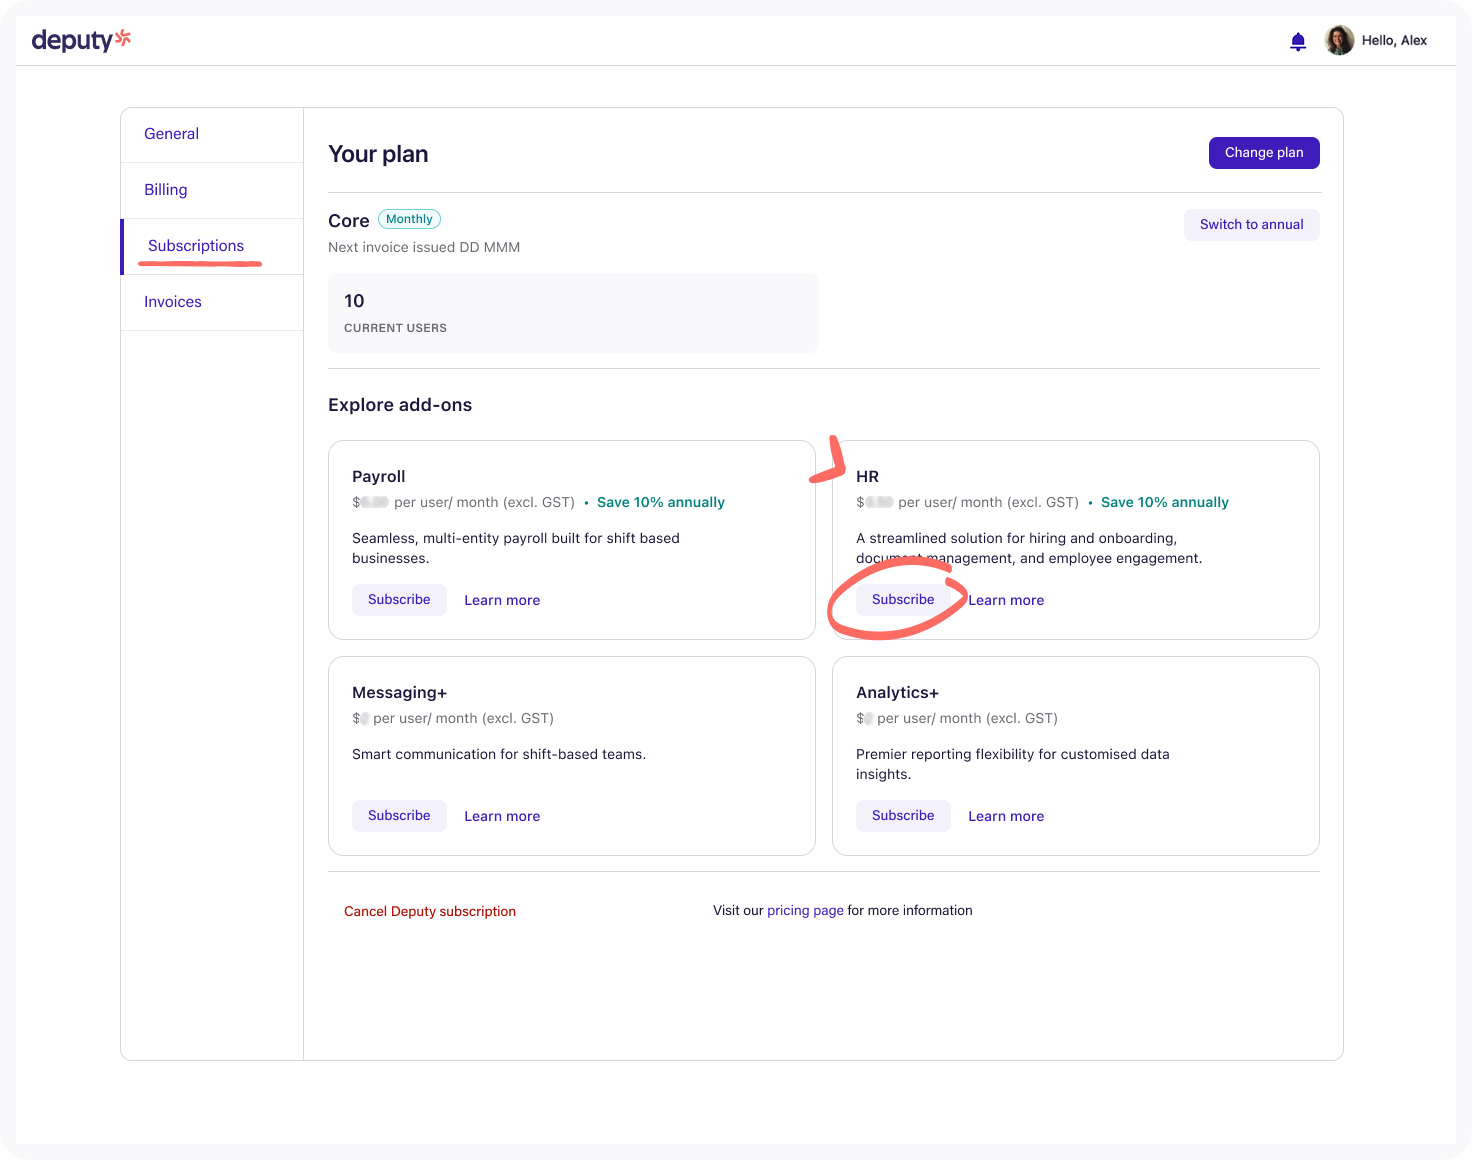Image resolution: width=1472 pixels, height=1160 pixels.
Task: Click the Monthly billing badge
Action: 409,220
